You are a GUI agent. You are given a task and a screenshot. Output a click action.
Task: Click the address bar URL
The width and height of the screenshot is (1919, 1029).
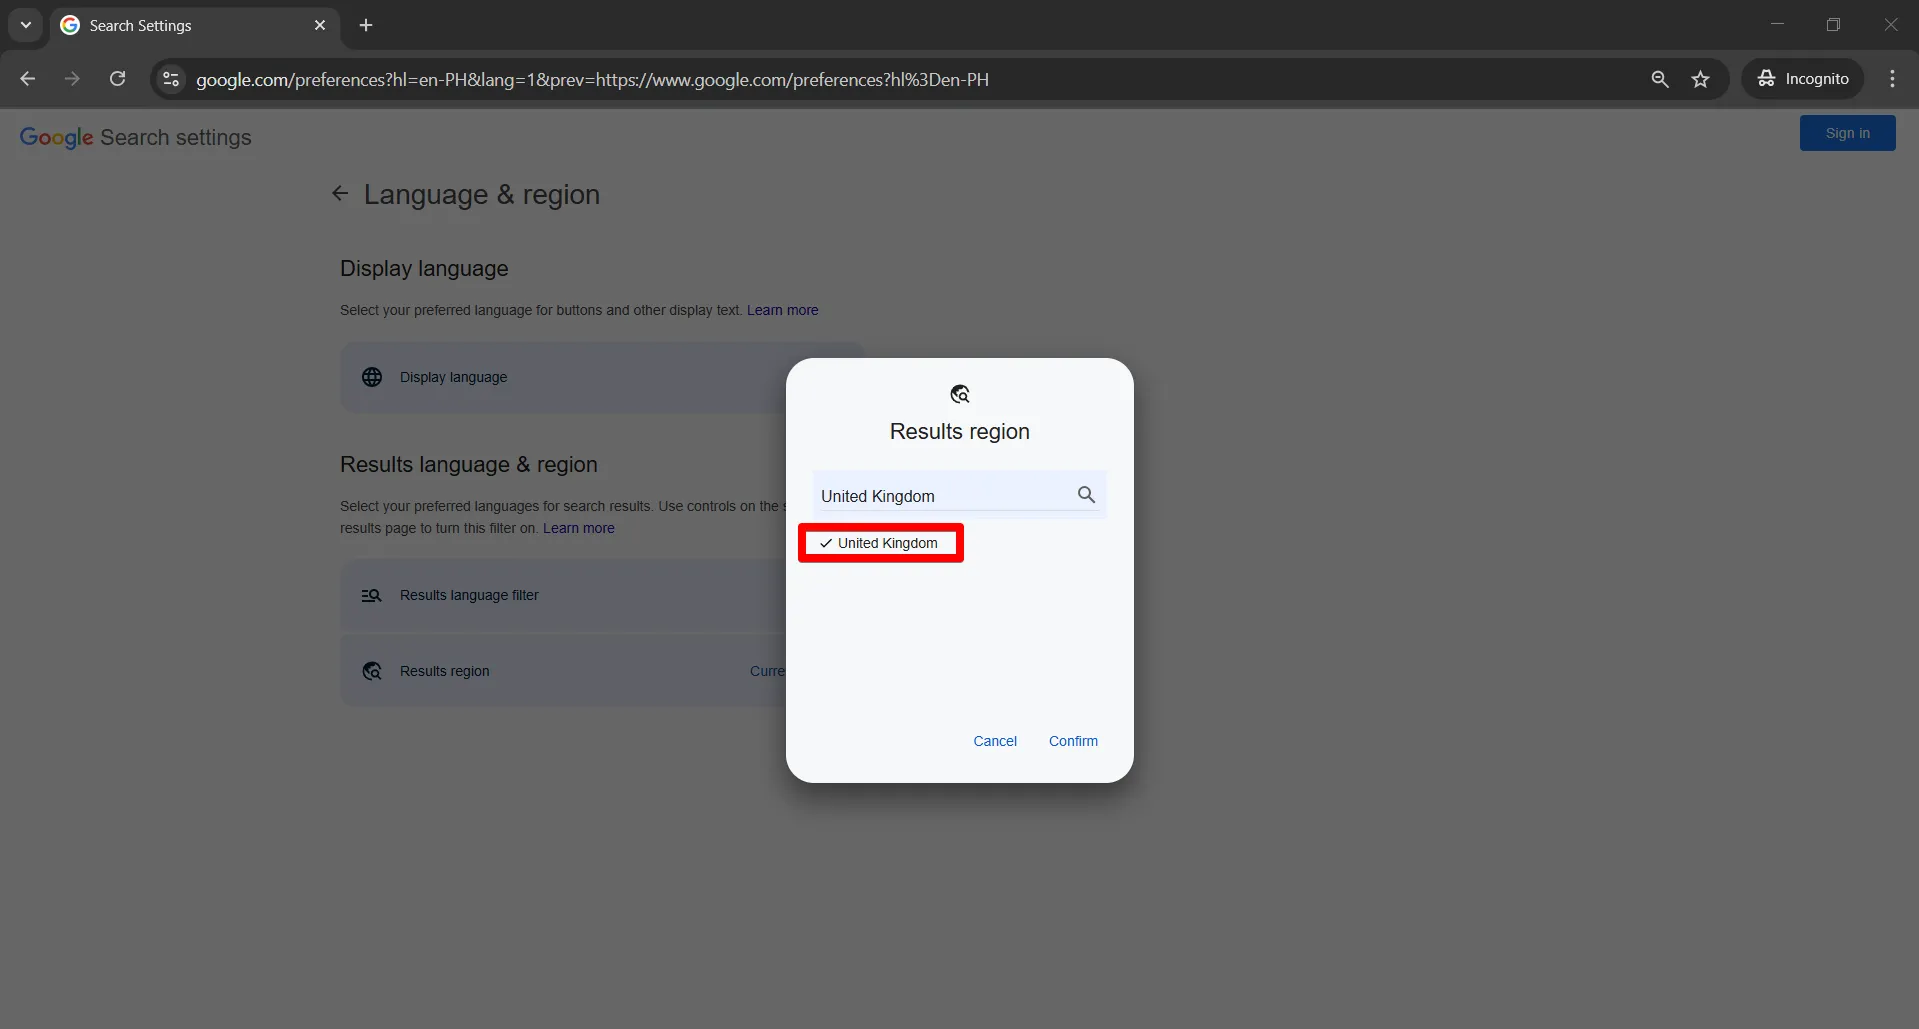[x=592, y=79]
